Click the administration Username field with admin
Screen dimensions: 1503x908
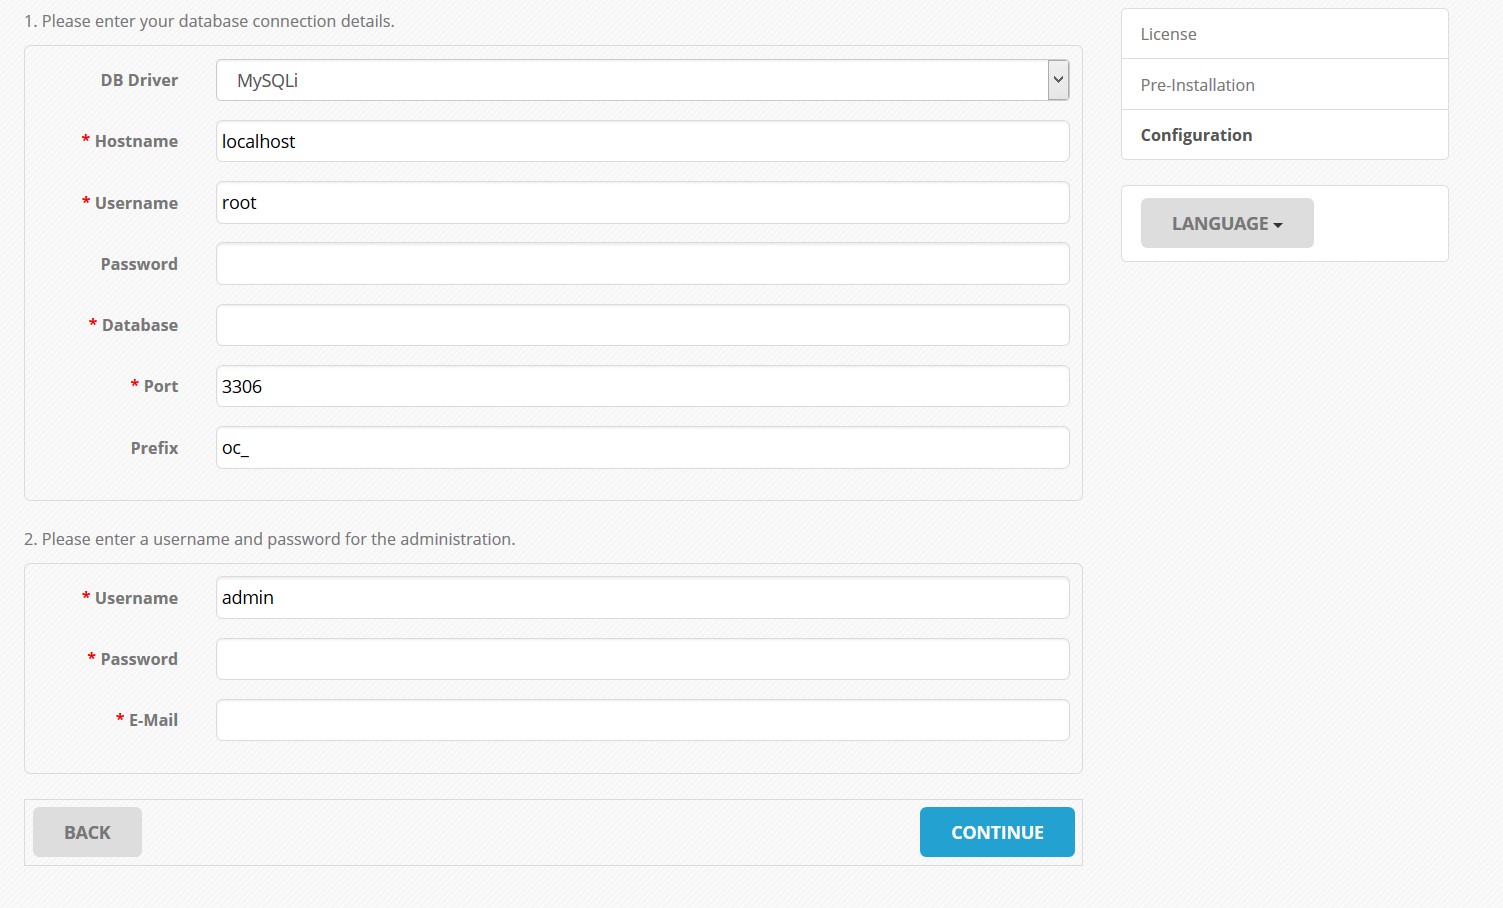tap(642, 598)
